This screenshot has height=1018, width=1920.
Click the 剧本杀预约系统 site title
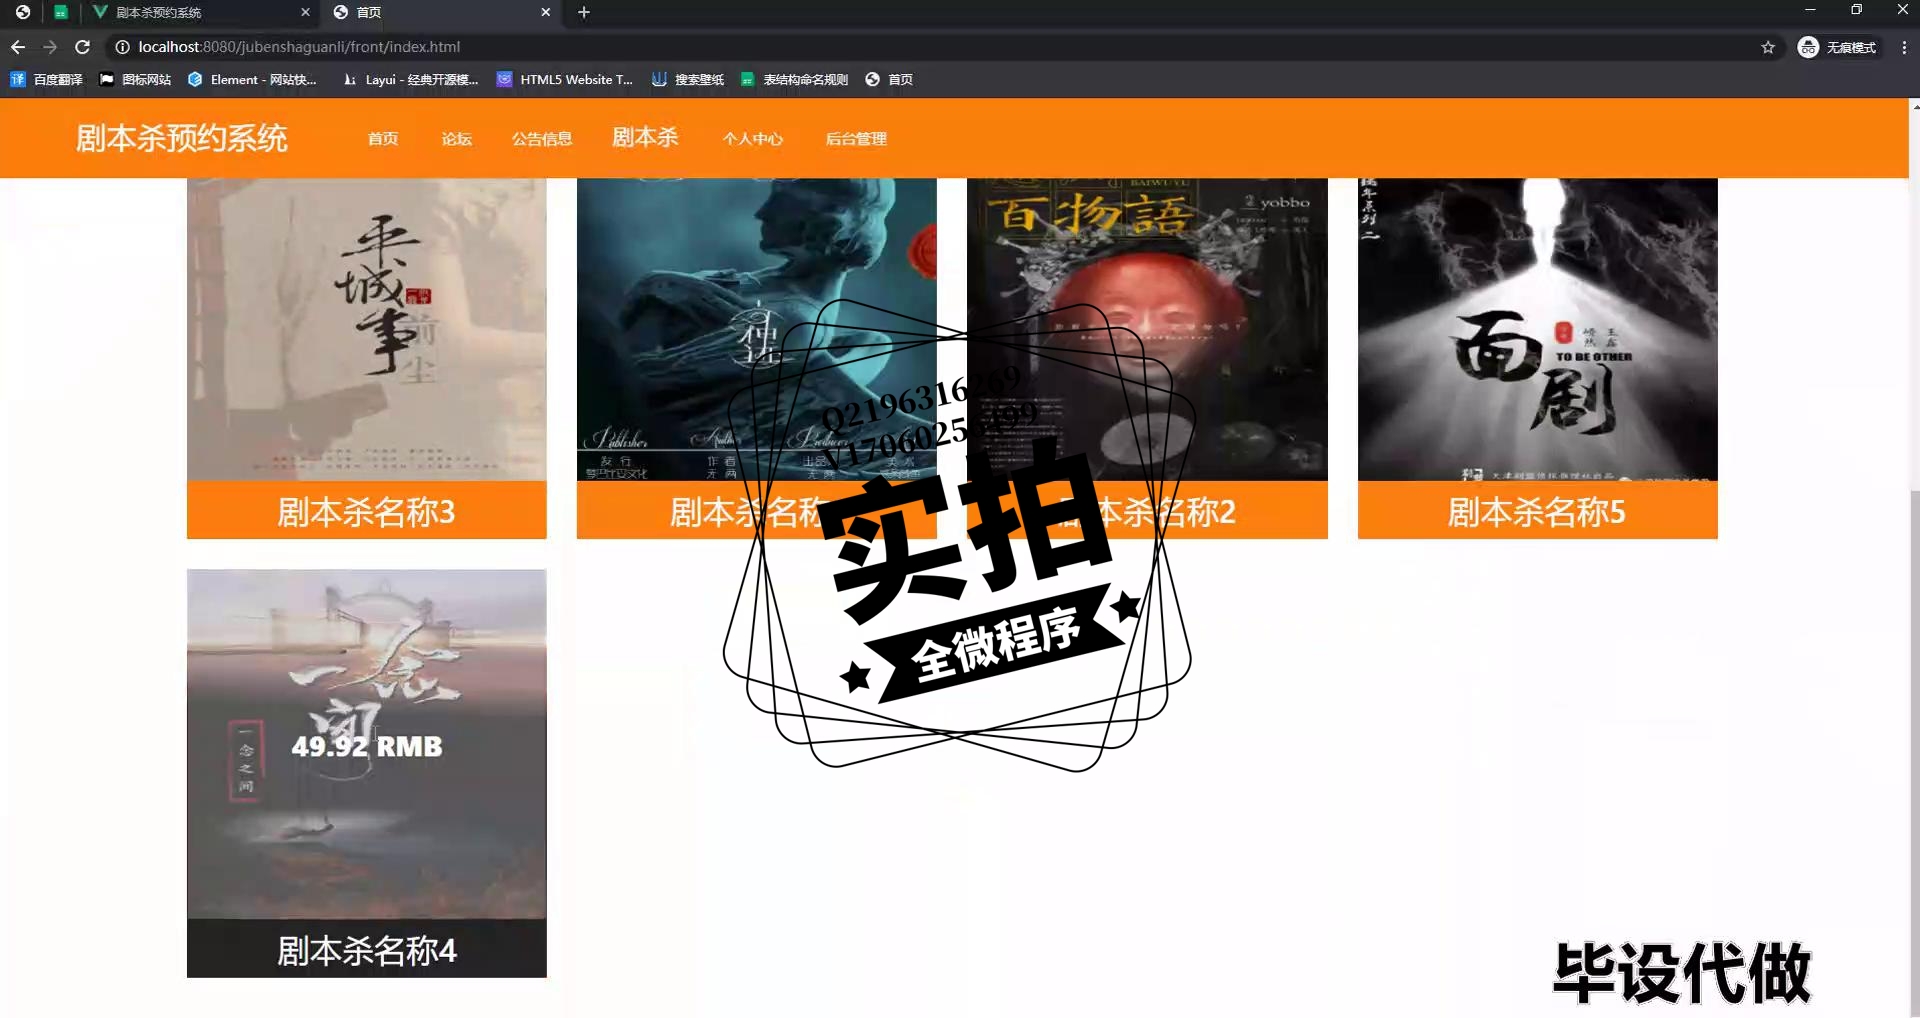click(181, 138)
